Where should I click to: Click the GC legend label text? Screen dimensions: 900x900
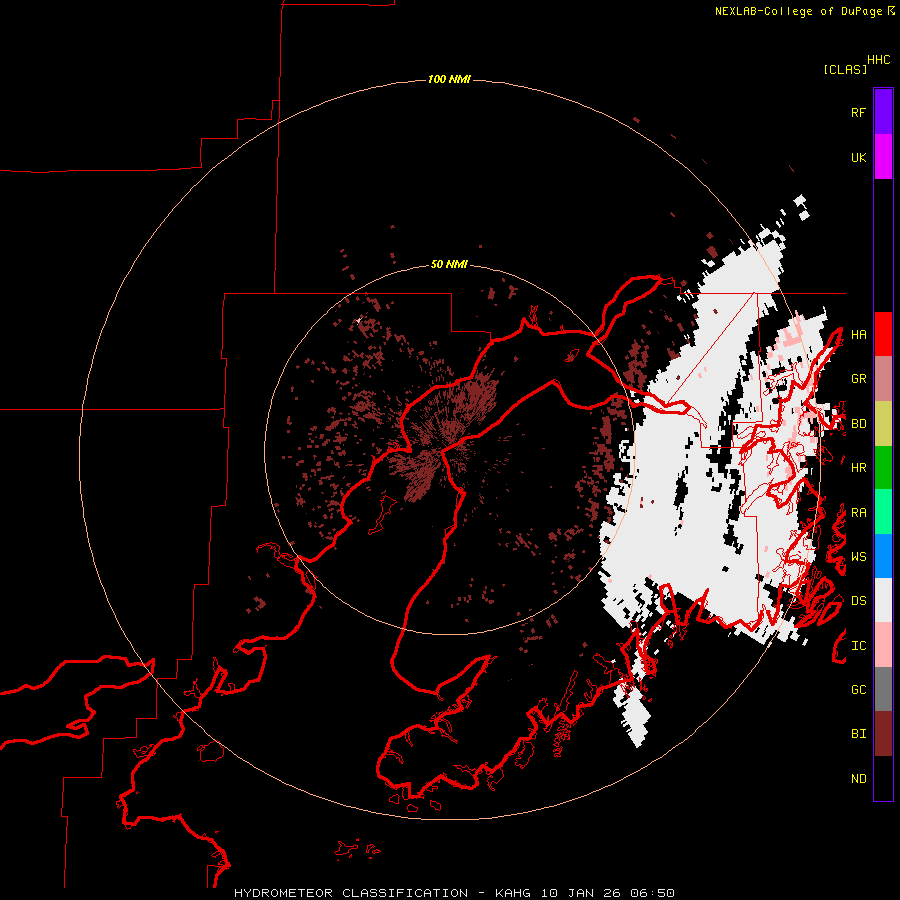pyautogui.click(x=858, y=690)
